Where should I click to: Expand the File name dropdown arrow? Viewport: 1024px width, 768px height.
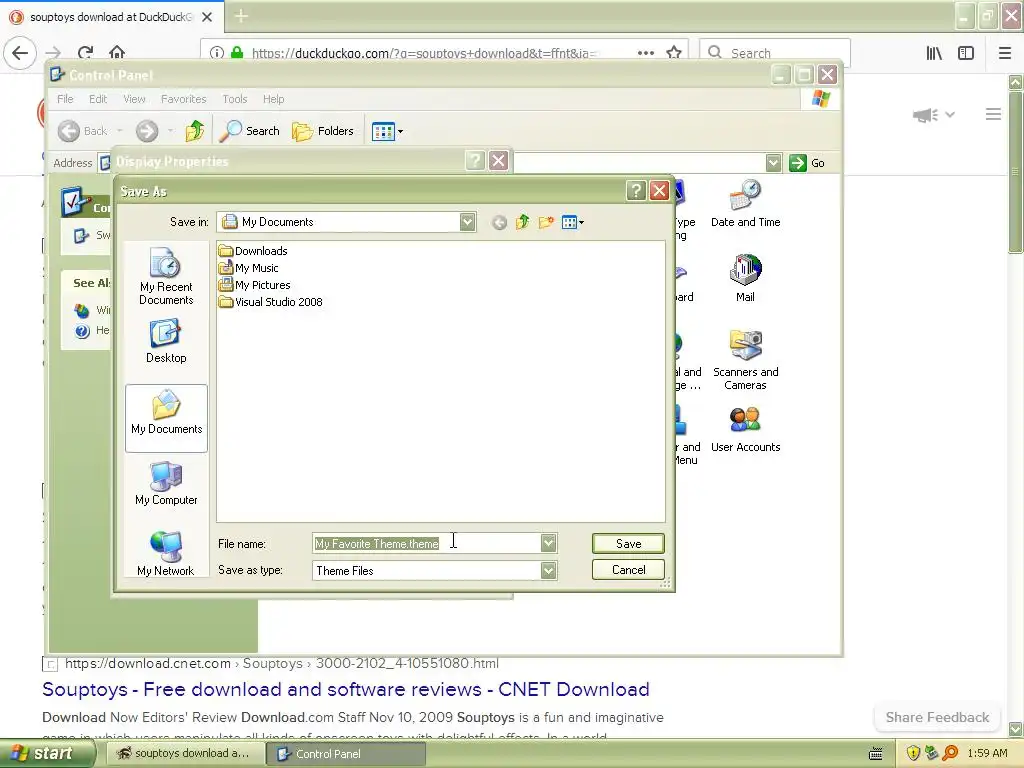click(x=549, y=543)
